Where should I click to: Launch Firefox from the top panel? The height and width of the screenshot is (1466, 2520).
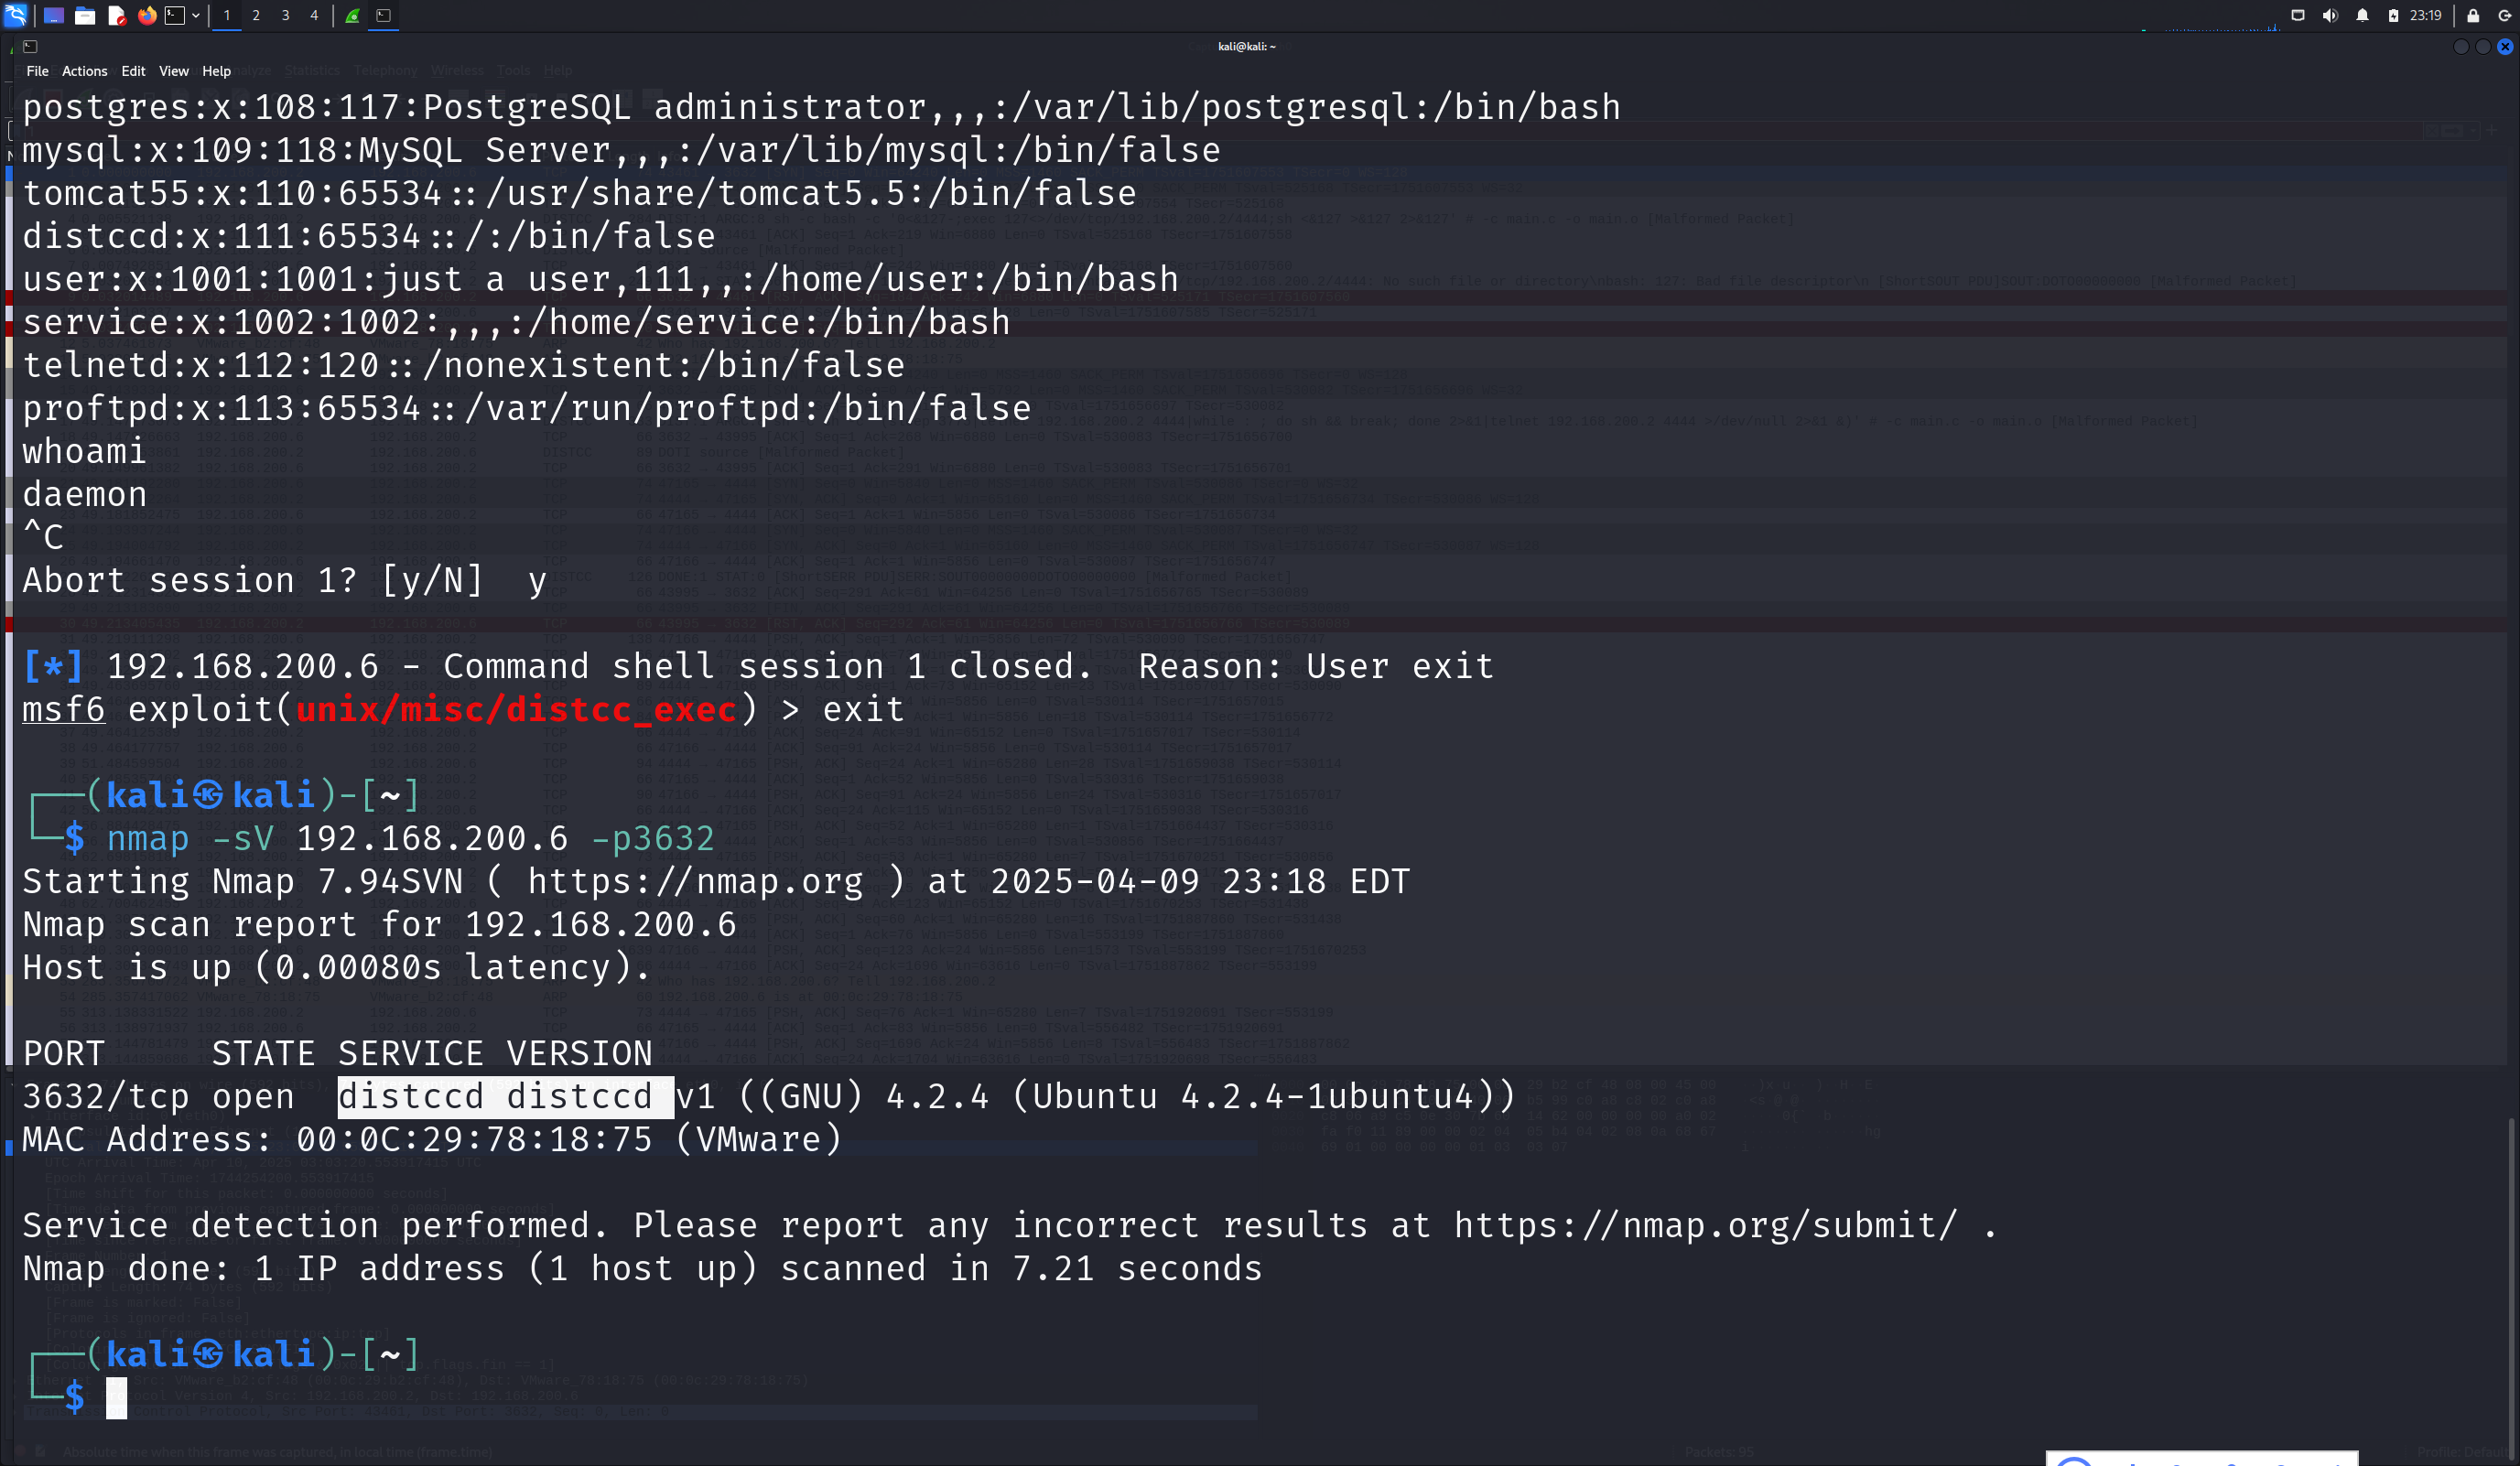coord(147,15)
